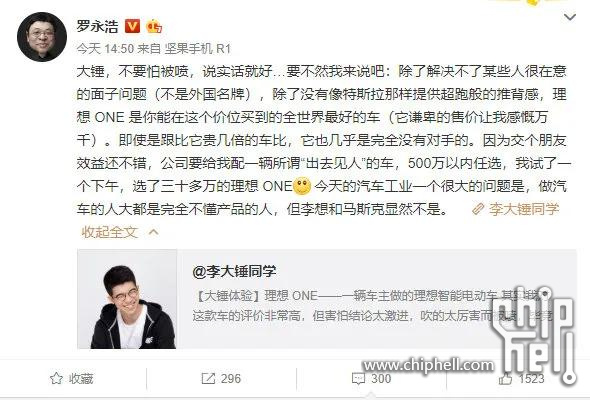Click the orange V verification badge

[x=132, y=26]
